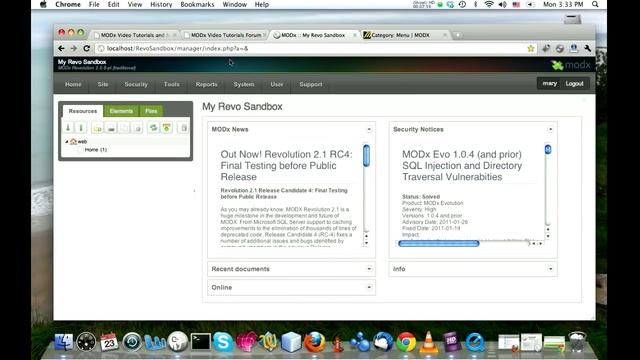Click the sidebar collapse handle beside the tree
Image resolution: width=640 pixels, height=360 pixels.
coord(194,191)
